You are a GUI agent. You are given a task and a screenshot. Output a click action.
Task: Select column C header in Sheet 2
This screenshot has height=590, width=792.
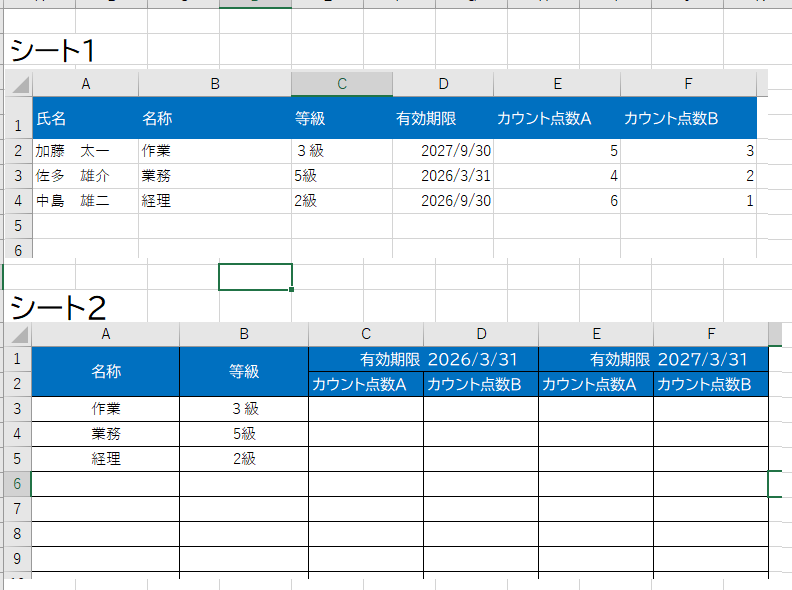tap(366, 334)
